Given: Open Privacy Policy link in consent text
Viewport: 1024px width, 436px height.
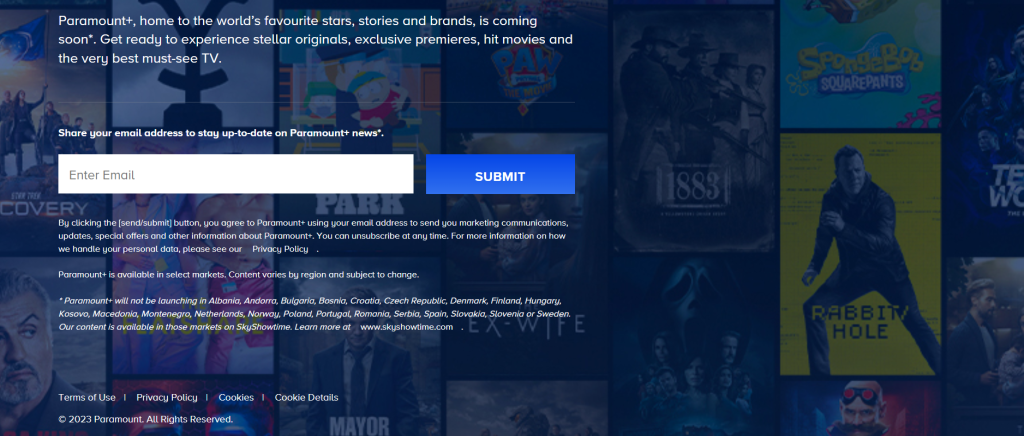Looking at the screenshot, I should (279, 249).
